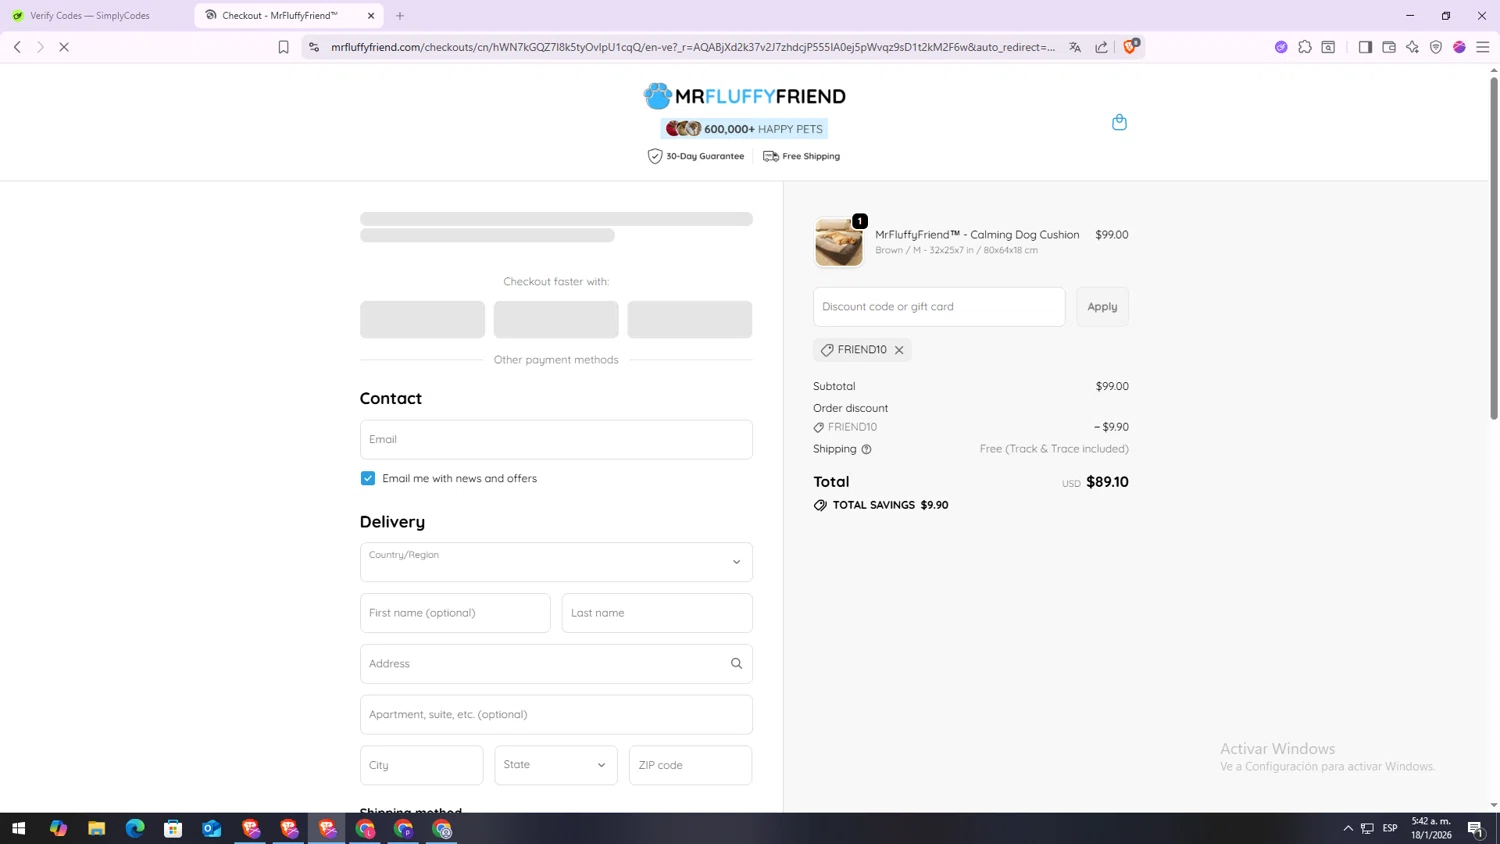The height and width of the screenshot is (844, 1500).
Task: Open a new browser tab
Action: [x=400, y=16]
